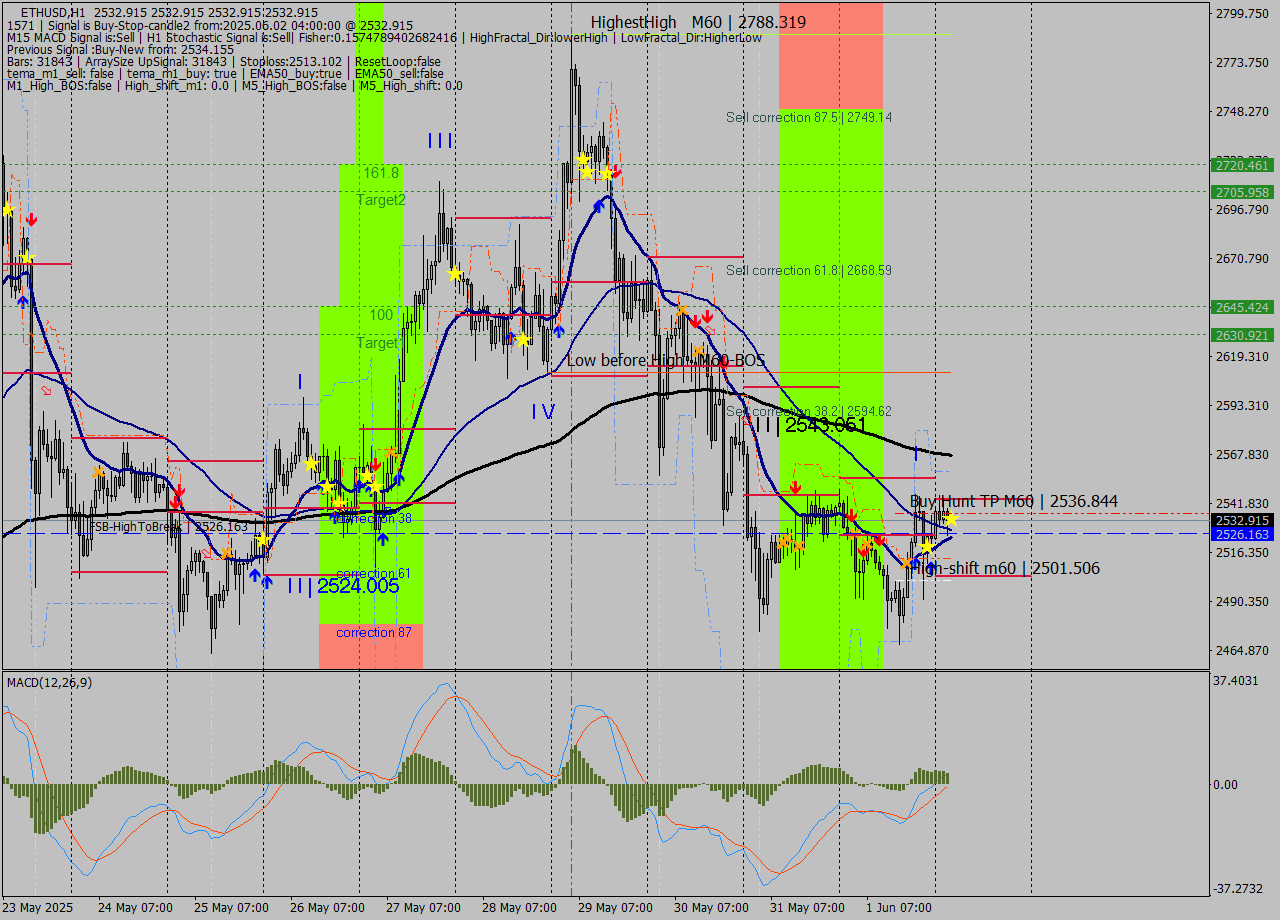Select the yellow star atop the highest high candle
The image size is (1280, 920).
pos(581,158)
